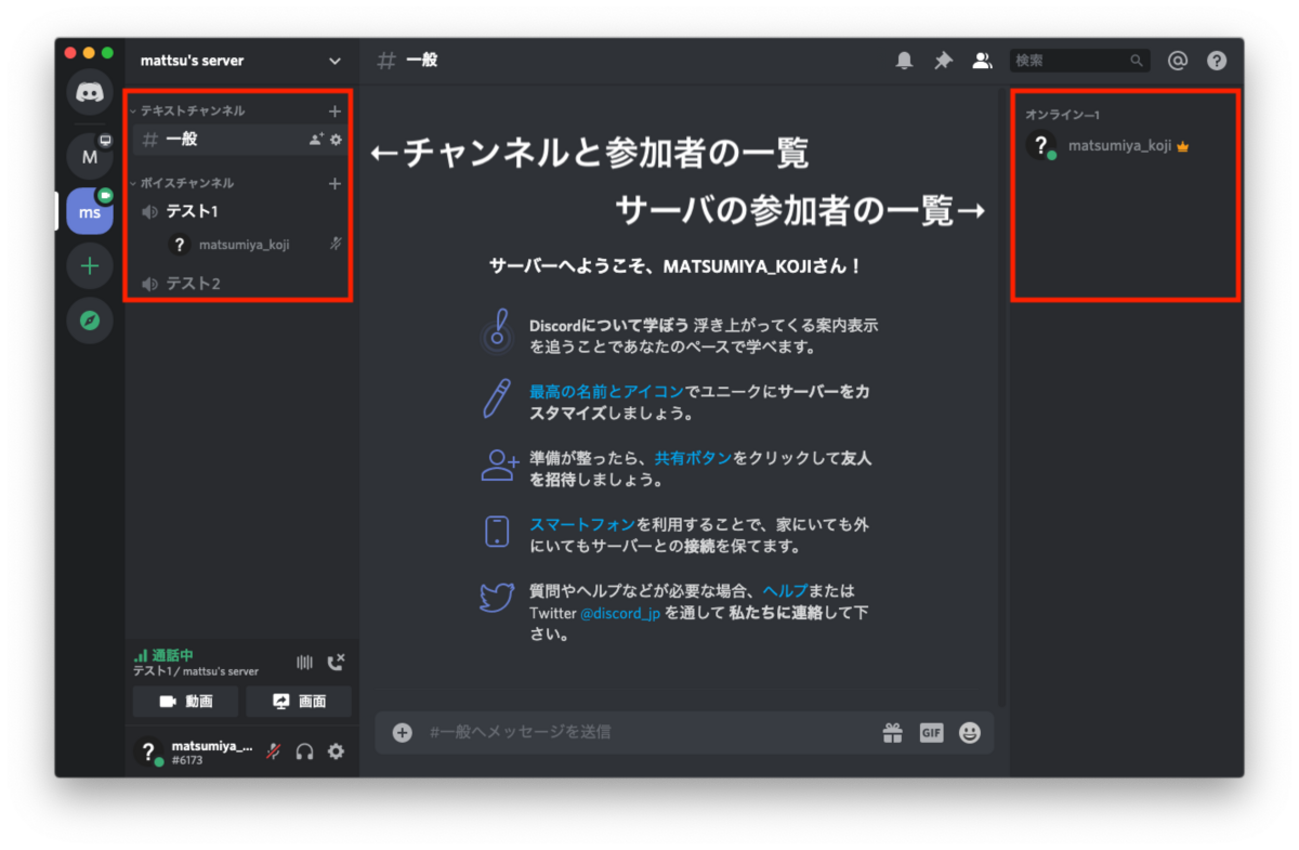The height and width of the screenshot is (850, 1299).
Task: Open the inbox mentions icon
Action: tap(1177, 60)
